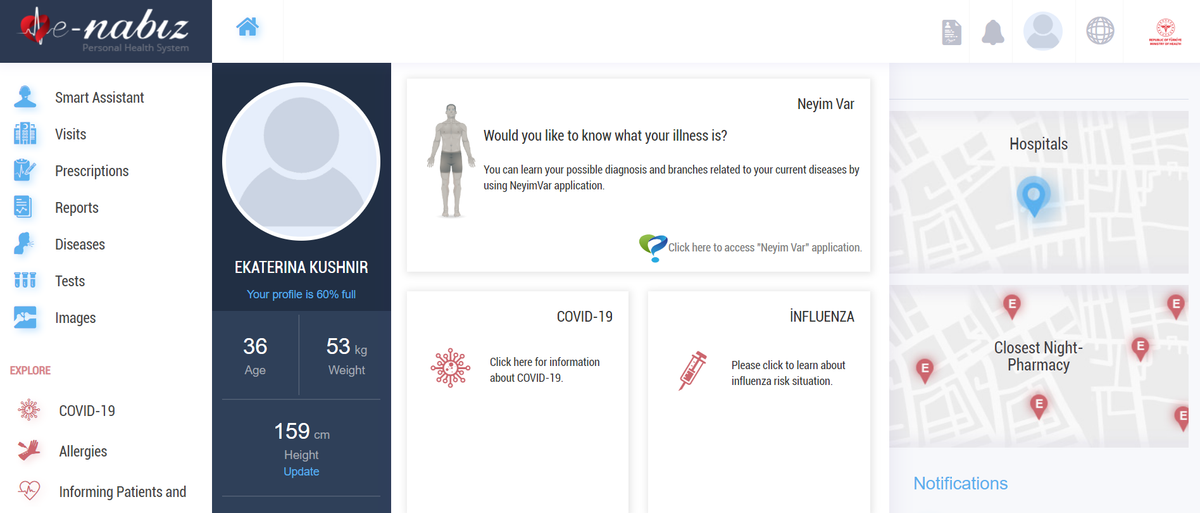Click the COVID-19 virus sidebar icon
This screenshot has height=513, width=1200.
tap(30, 410)
